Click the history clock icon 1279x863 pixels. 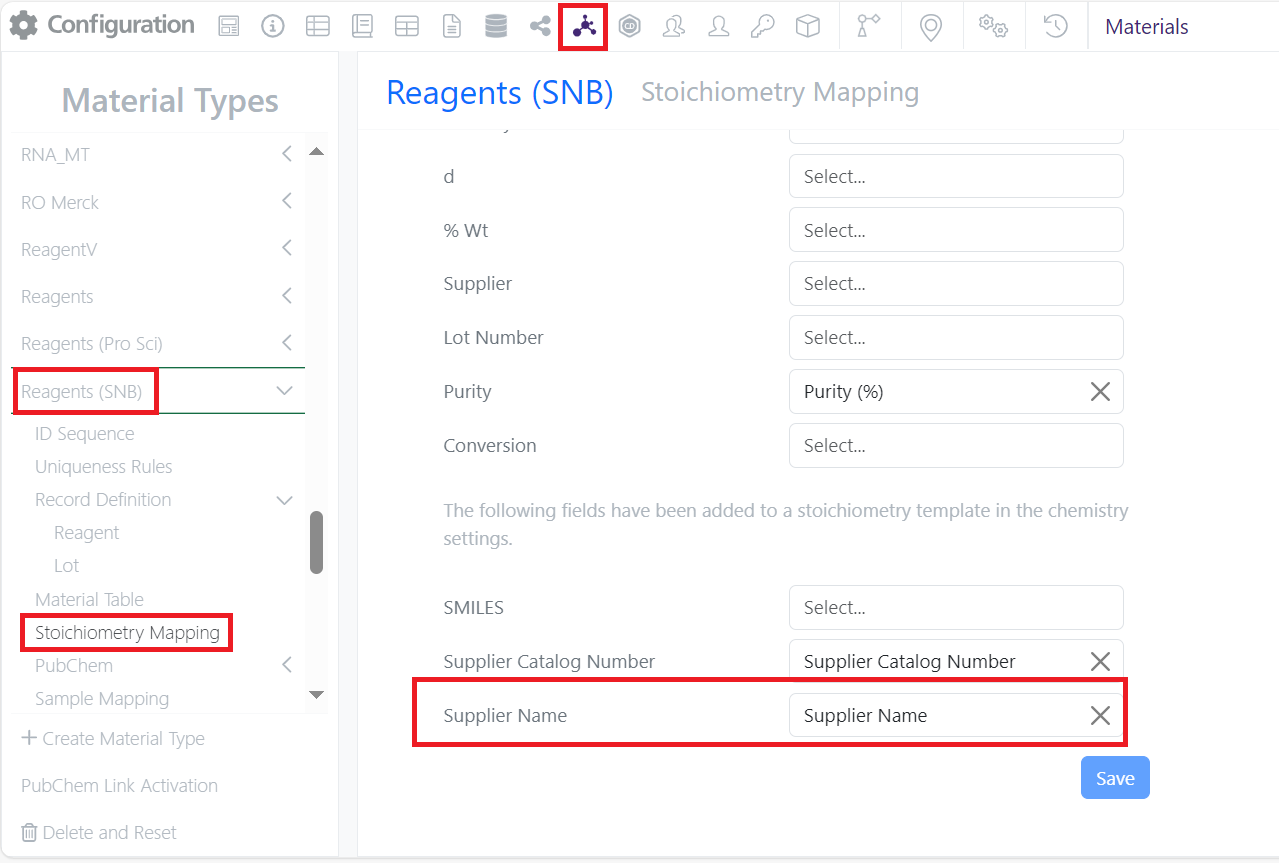point(1056,27)
